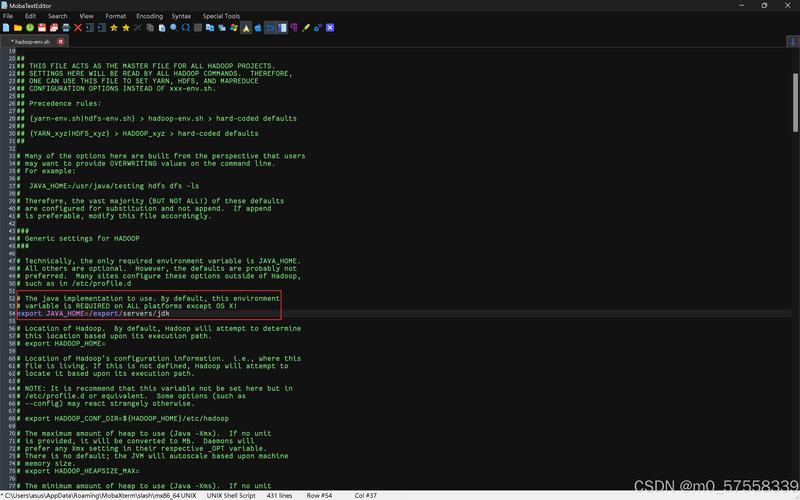
Task: Open the Search menu
Action: 58,16
